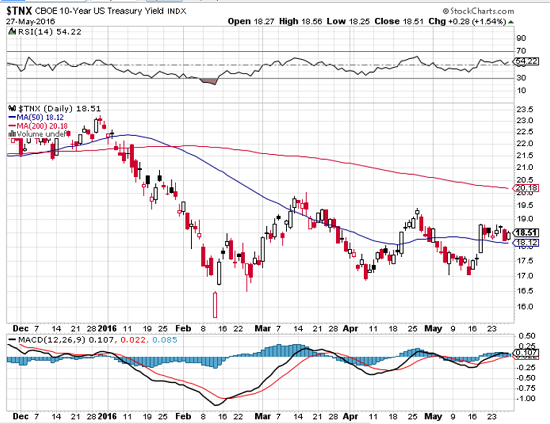Click the RSI(14) indicator icon
550x424 pixels.
tap(12, 32)
